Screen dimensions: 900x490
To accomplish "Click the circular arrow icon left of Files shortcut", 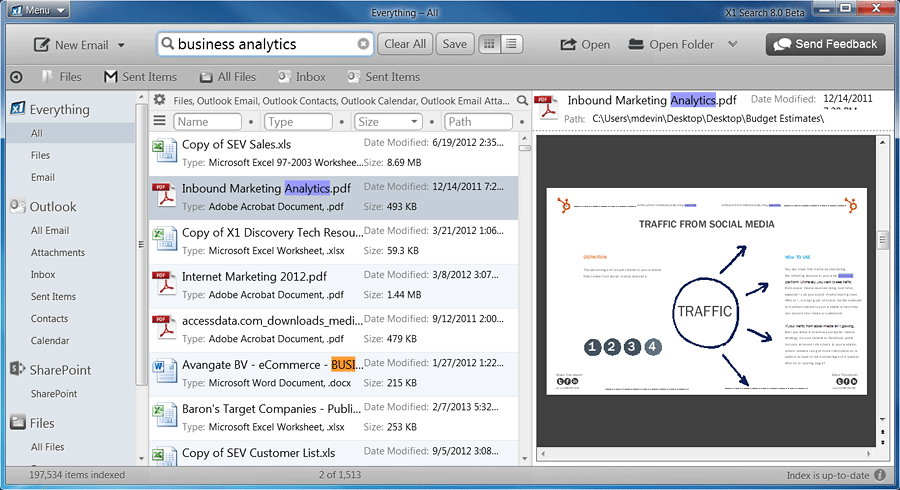I will click(x=16, y=77).
